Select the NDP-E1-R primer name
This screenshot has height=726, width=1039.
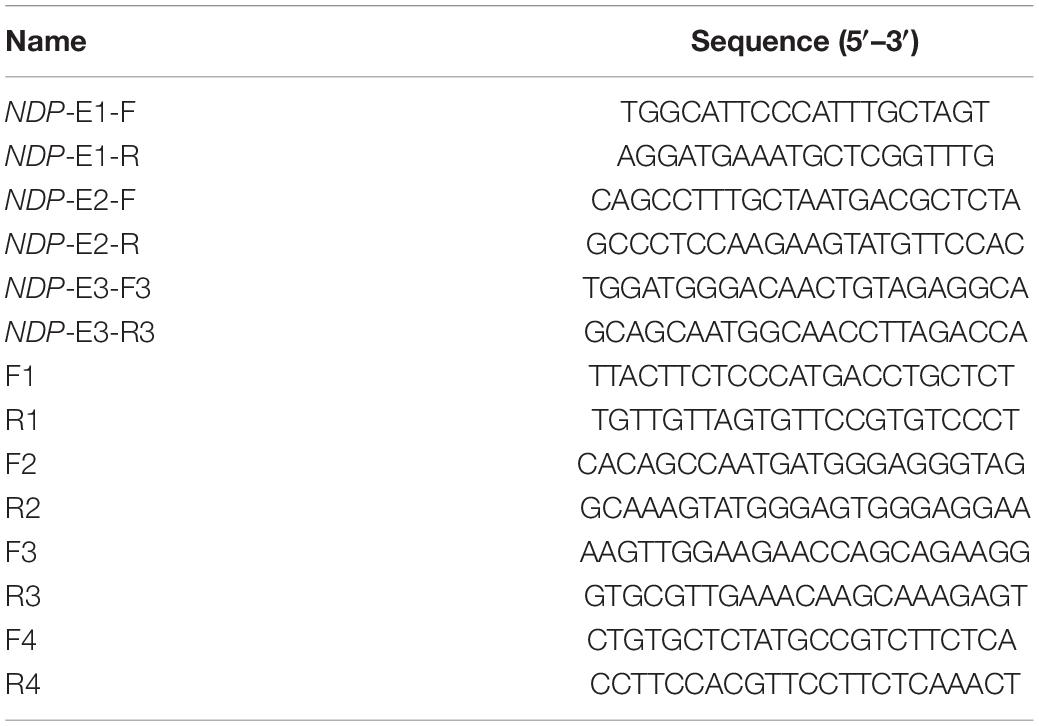point(72,156)
